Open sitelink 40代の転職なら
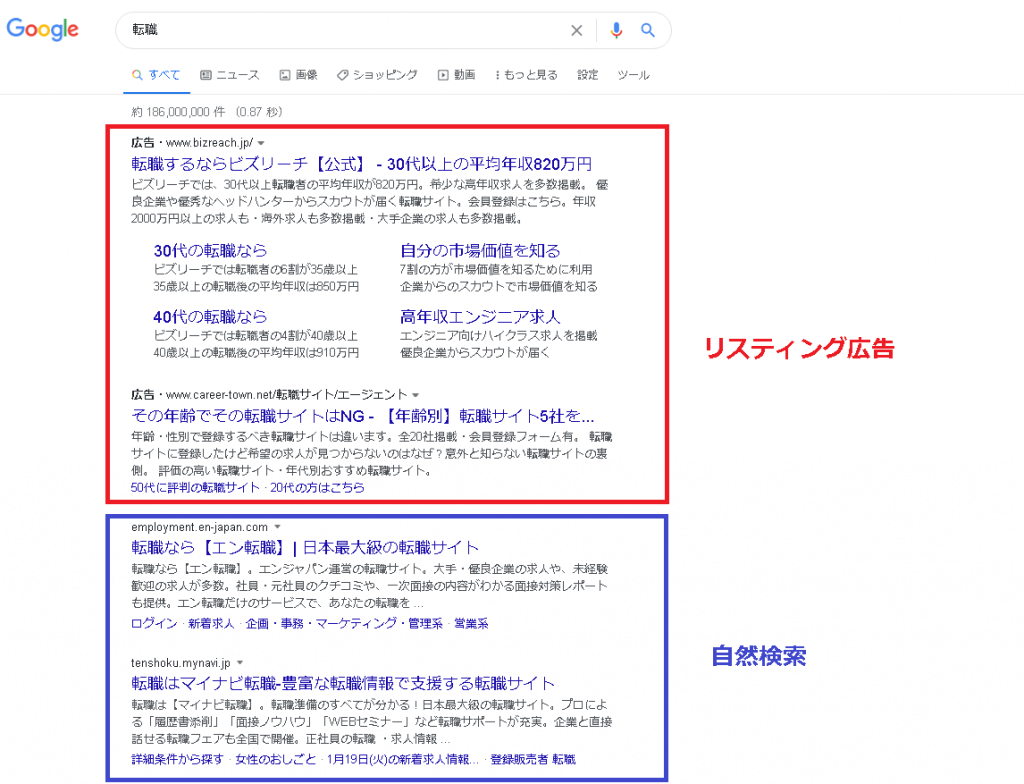This screenshot has height=784, width=1024. click(x=210, y=317)
